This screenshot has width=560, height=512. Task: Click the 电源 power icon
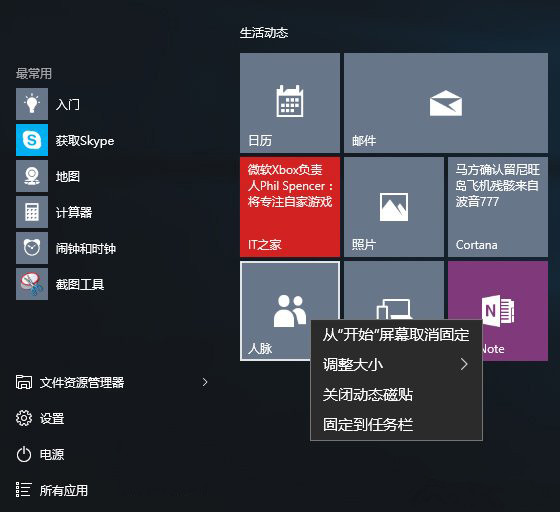tap(24, 454)
